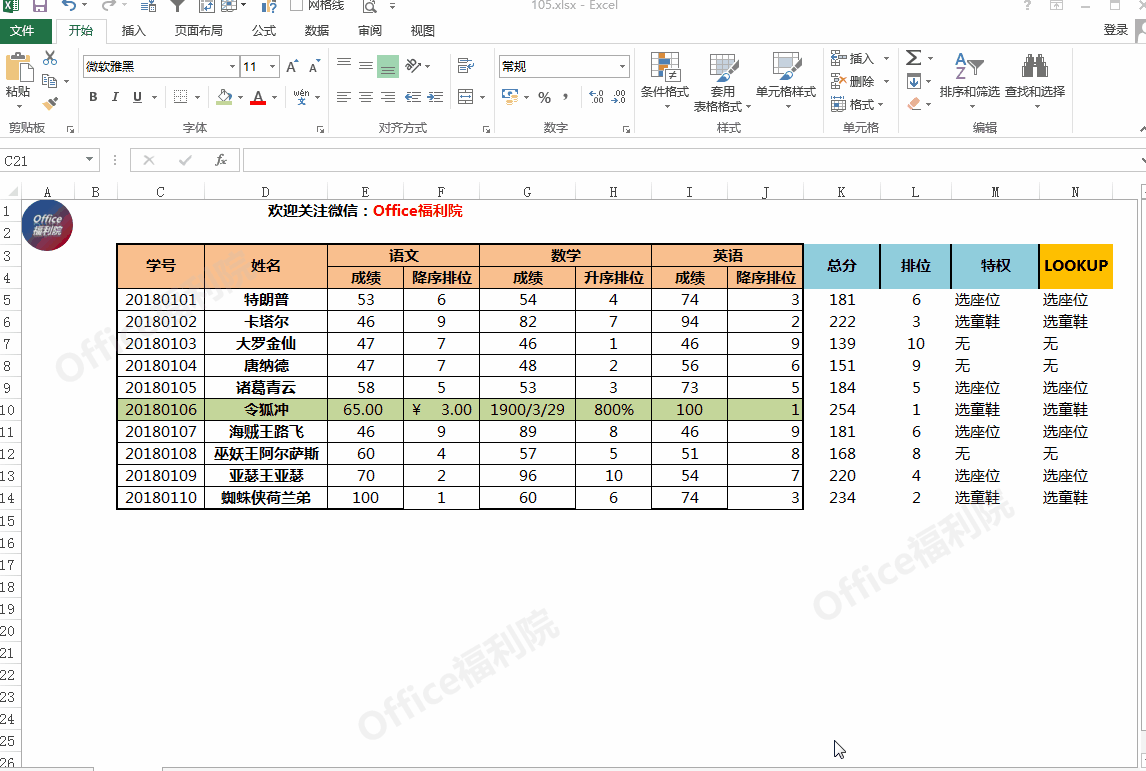Toggle Bold formatting
1146x771 pixels.
(x=93, y=97)
